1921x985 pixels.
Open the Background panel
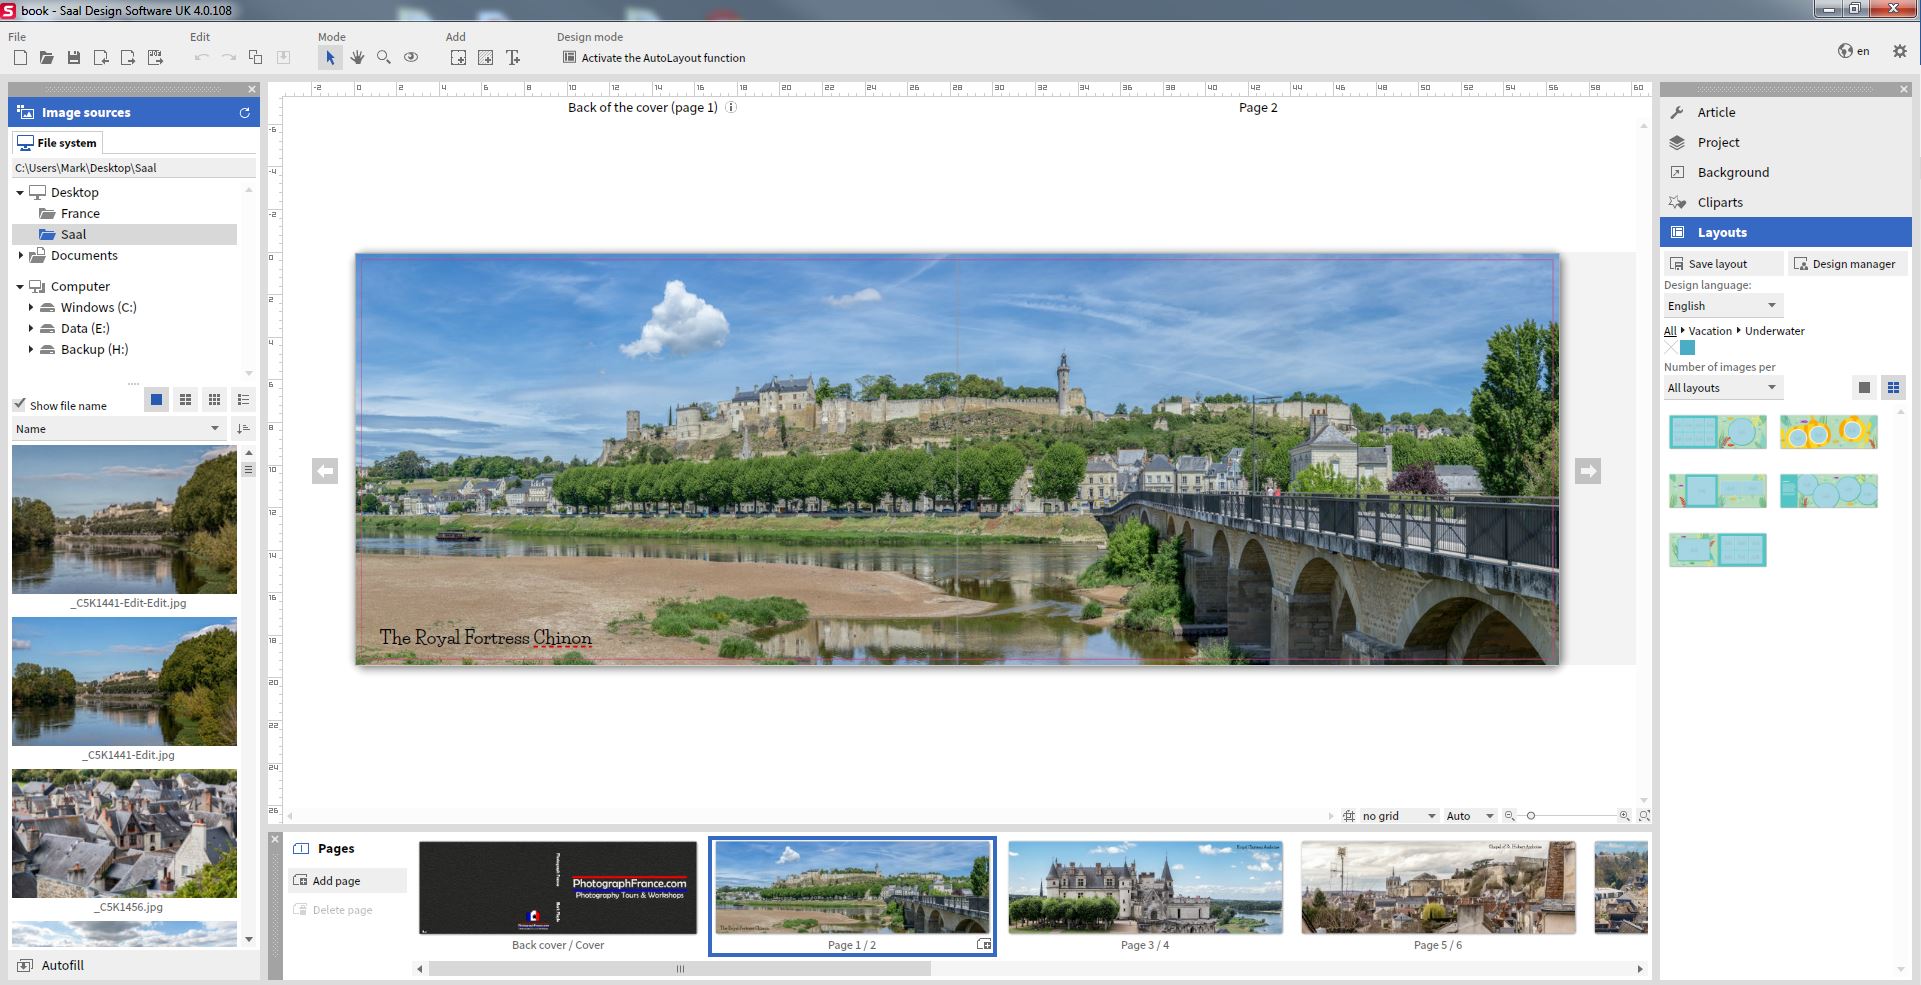1786,173
